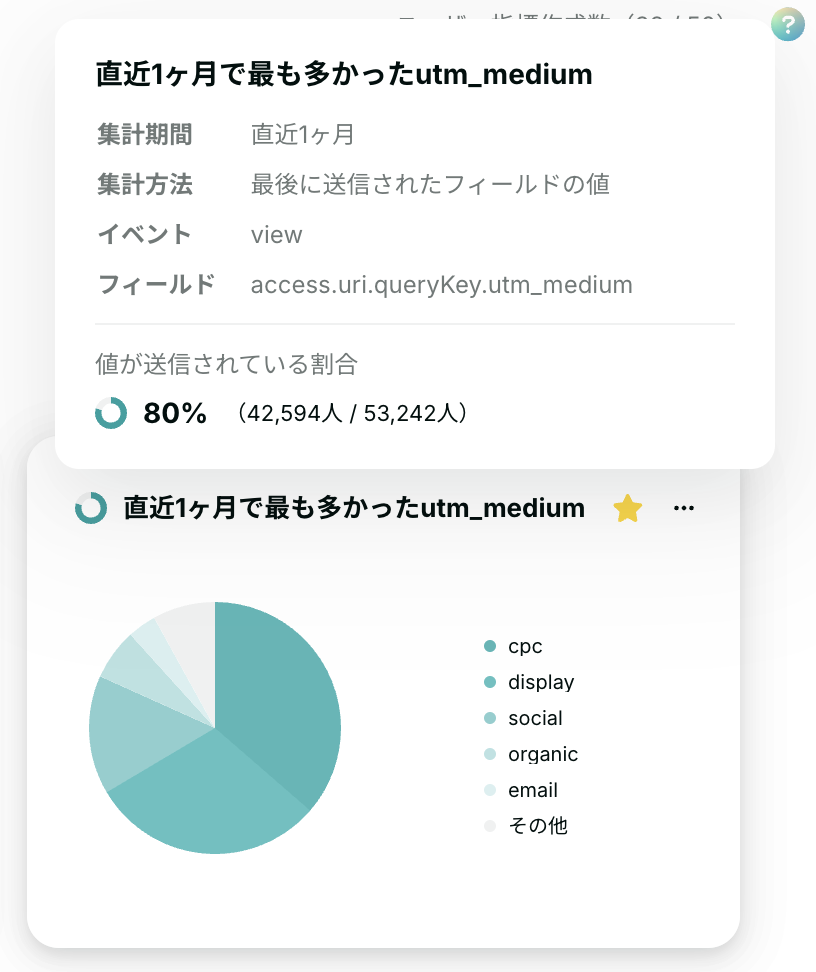Click the email legend color dot
The width and height of the screenshot is (816, 972).
[490, 790]
